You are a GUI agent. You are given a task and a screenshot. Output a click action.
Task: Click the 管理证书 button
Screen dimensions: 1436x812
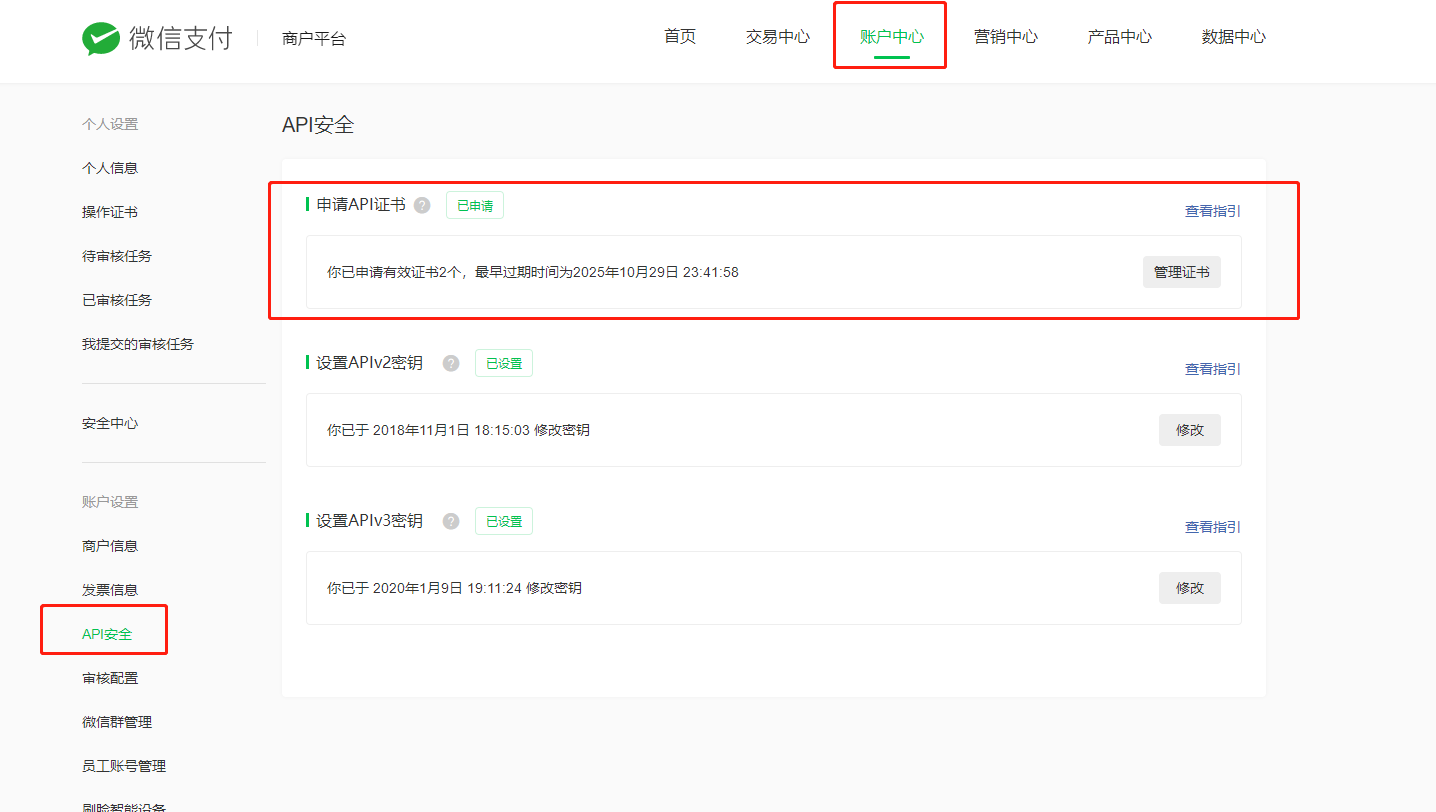tap(1181, 272)
